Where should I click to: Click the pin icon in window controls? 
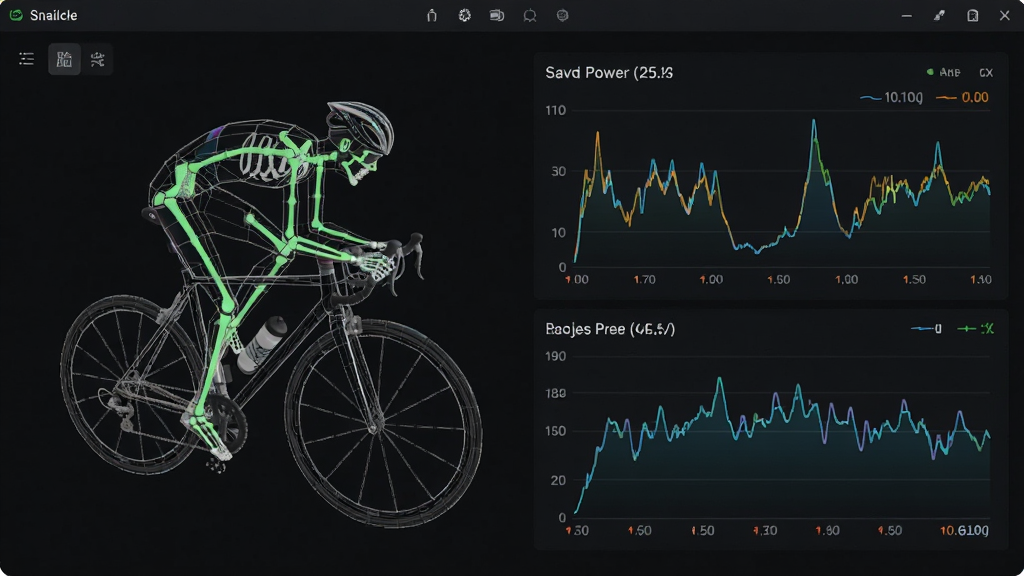[x=939, y=15]
